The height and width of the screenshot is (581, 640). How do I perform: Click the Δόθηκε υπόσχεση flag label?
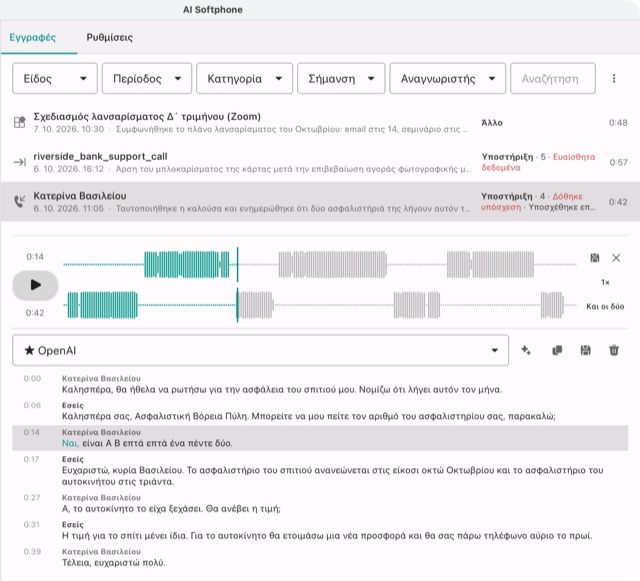532,202
